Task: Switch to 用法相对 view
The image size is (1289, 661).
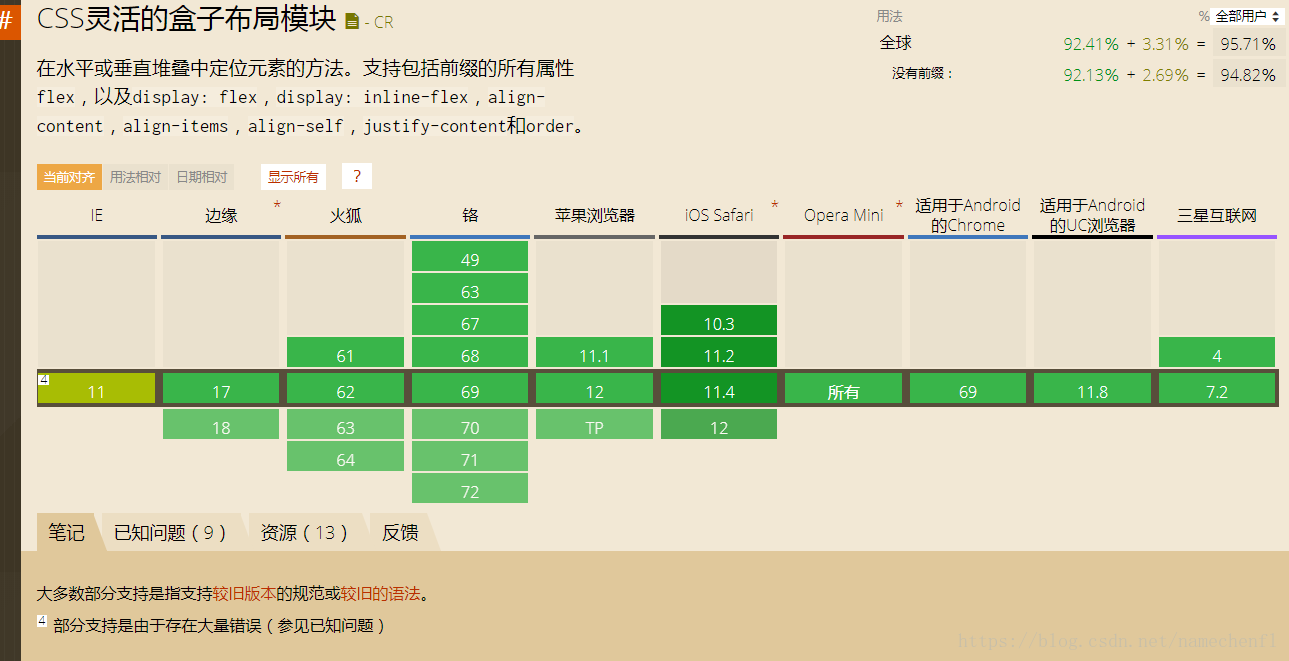Action: (x=135, y=177)
